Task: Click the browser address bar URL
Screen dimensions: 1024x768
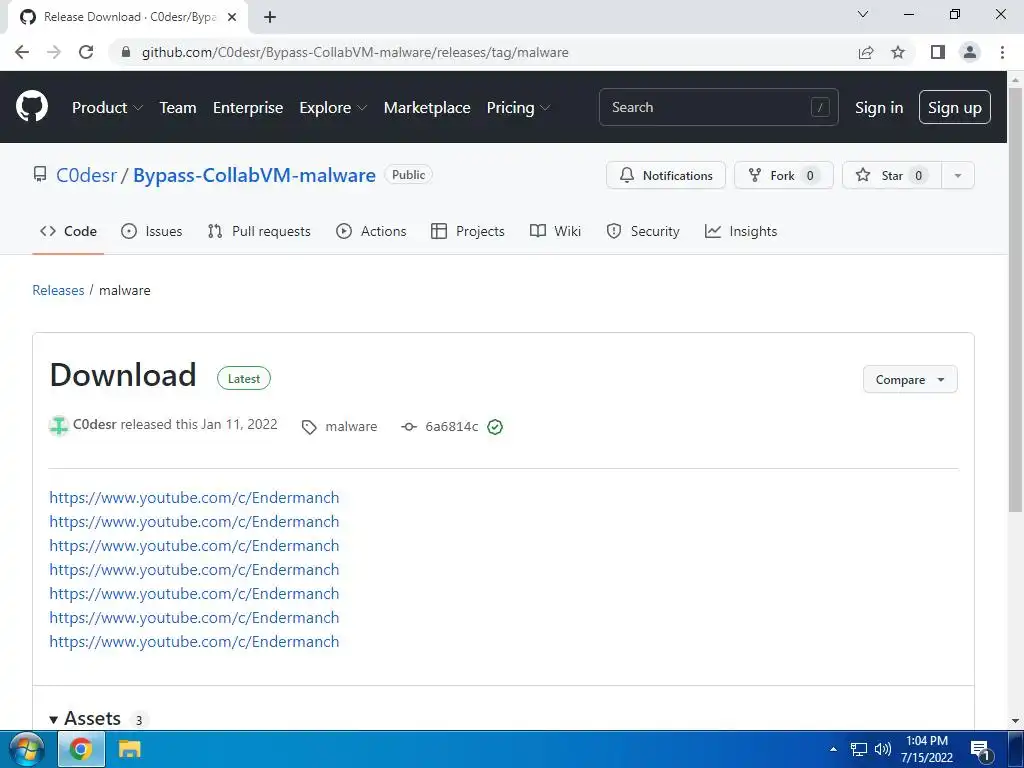Action: [x=355, y=52]
